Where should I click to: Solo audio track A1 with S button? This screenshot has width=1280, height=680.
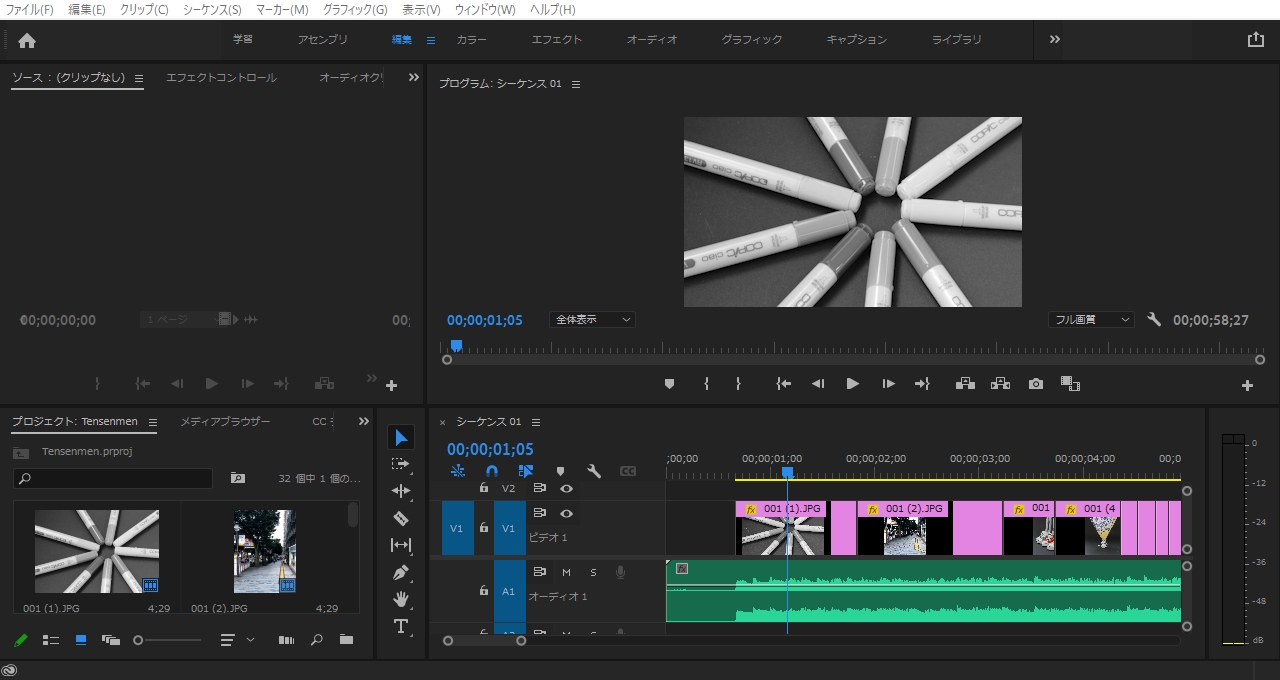(x=593, y=572)
